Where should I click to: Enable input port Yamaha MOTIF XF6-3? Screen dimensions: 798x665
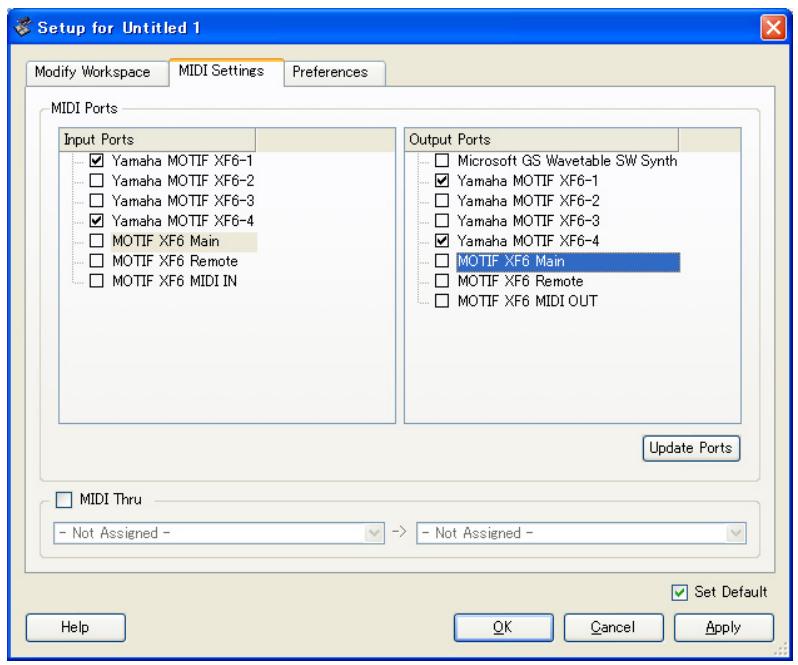pyautogui.click(x=96, y=200)
